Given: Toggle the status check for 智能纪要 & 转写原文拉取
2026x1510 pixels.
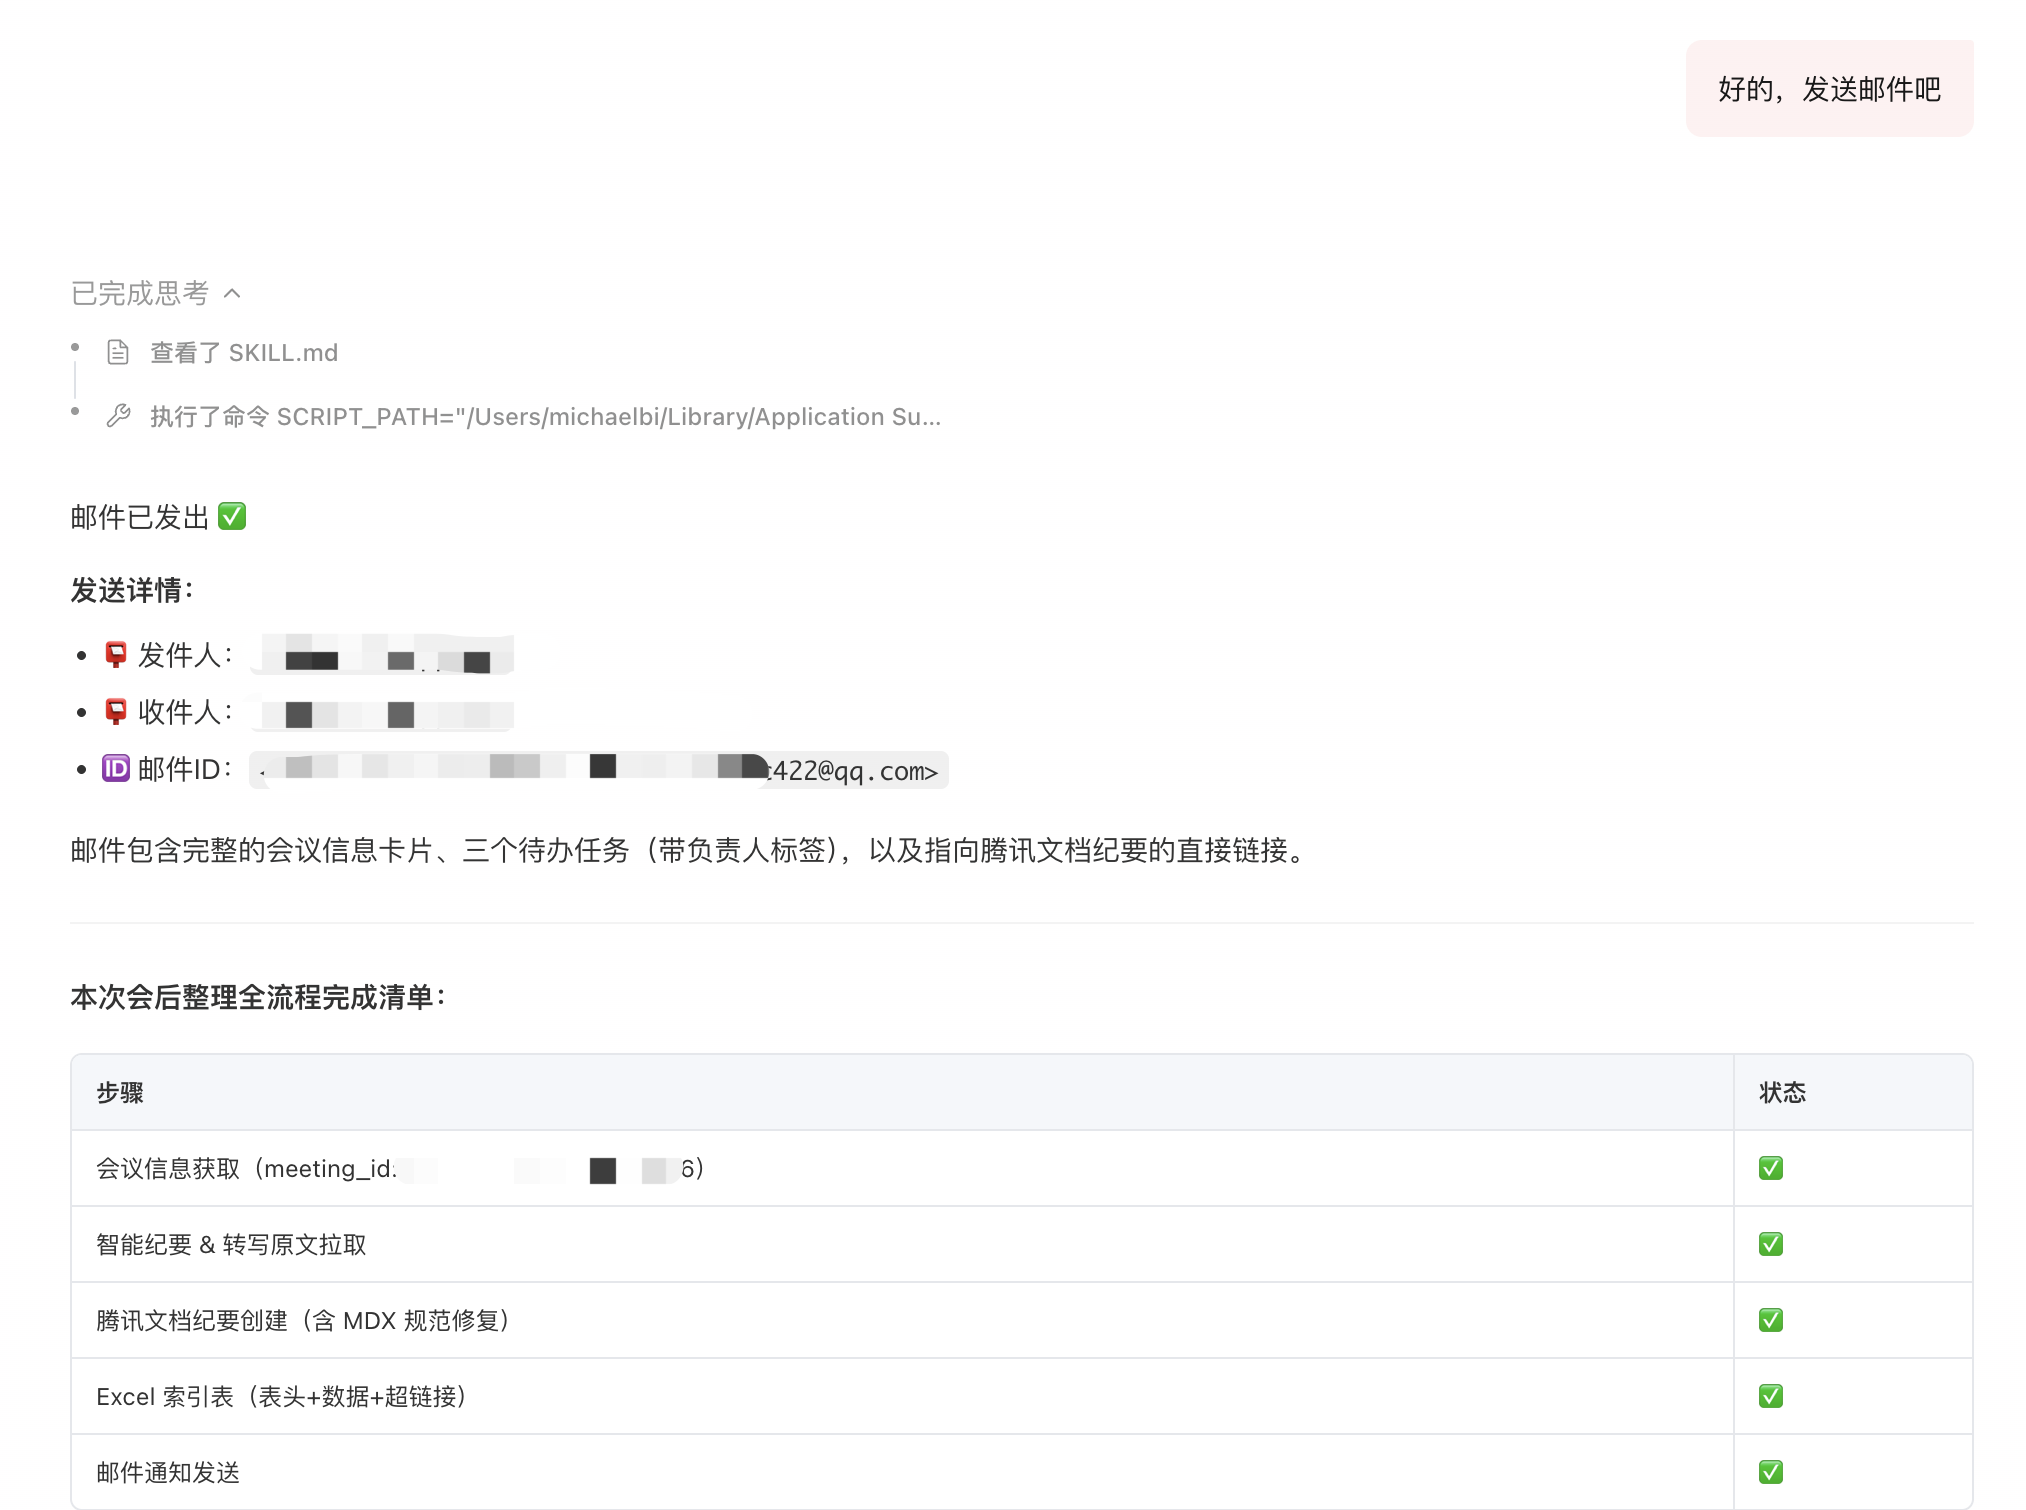Looking at the screenshot, I should [x=1770, y=1243].
